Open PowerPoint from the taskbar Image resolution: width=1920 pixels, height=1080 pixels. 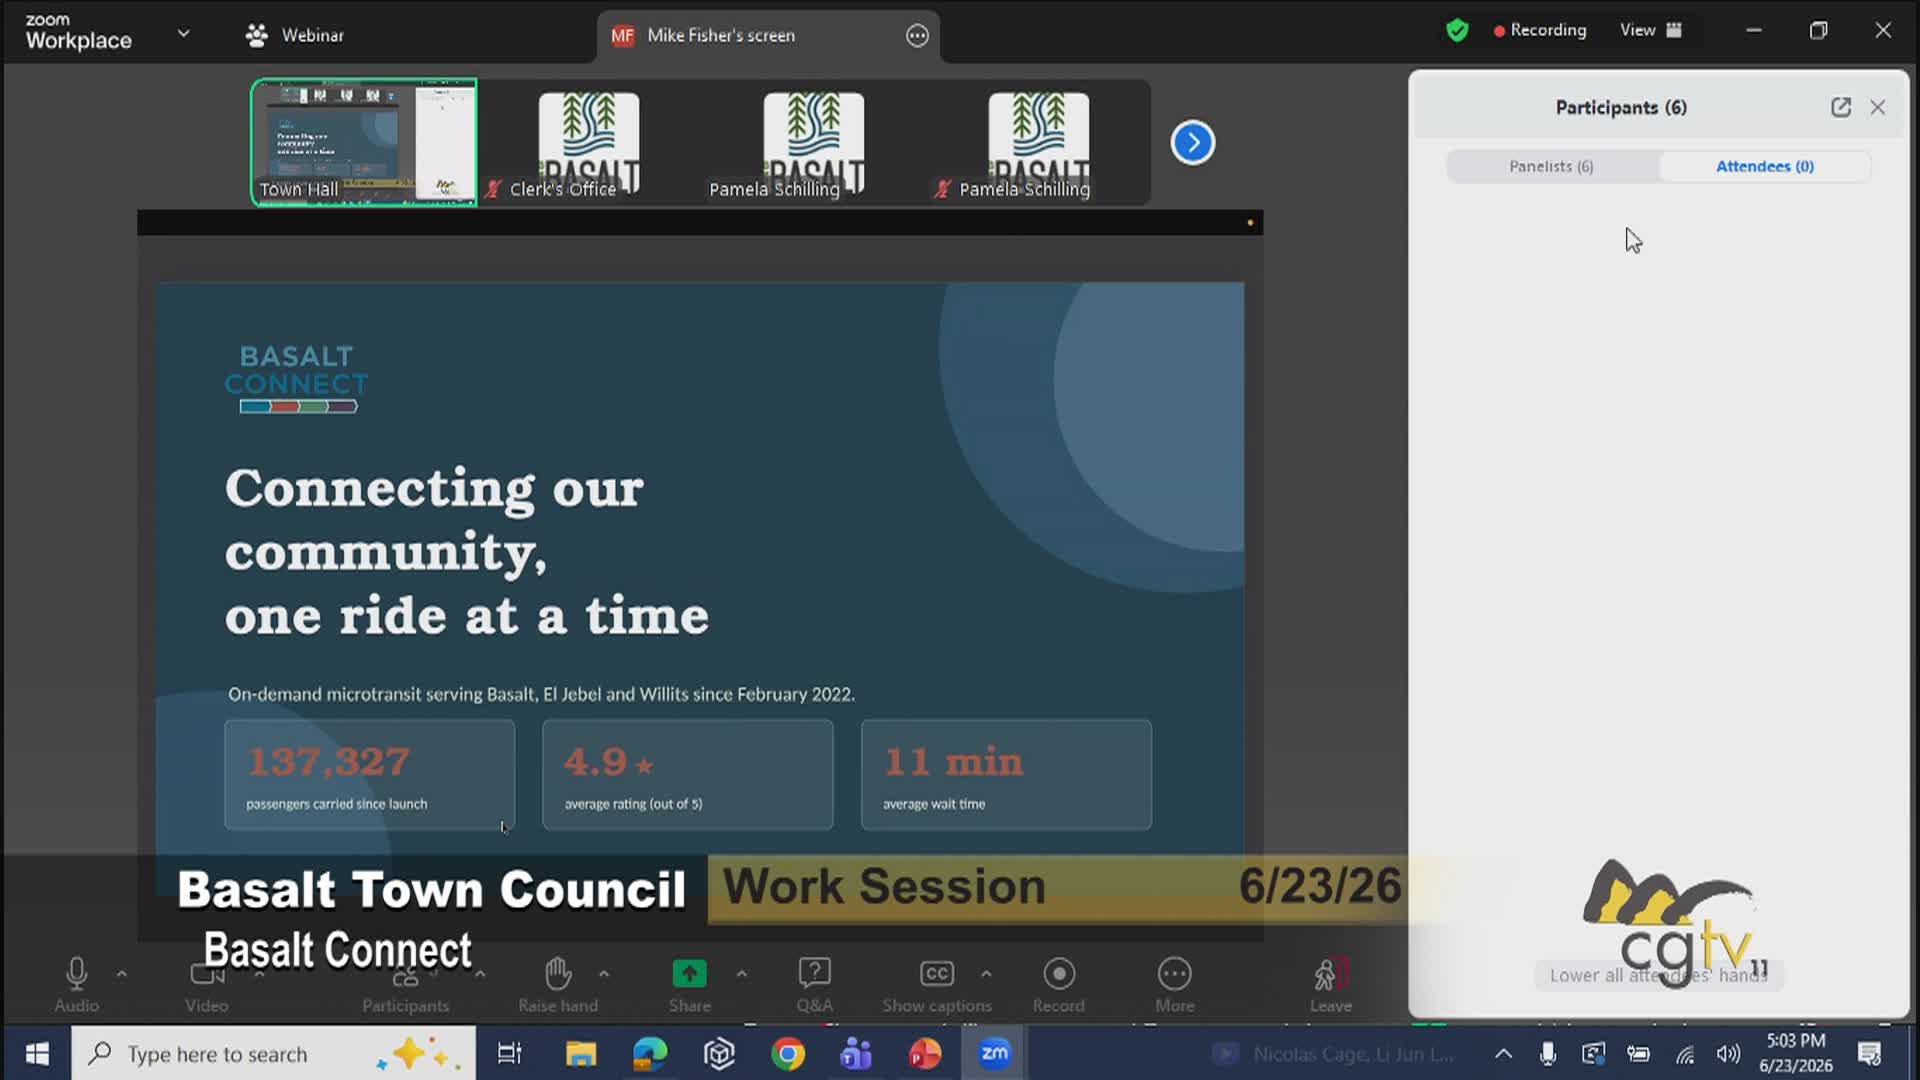[x=925, y=1053]
